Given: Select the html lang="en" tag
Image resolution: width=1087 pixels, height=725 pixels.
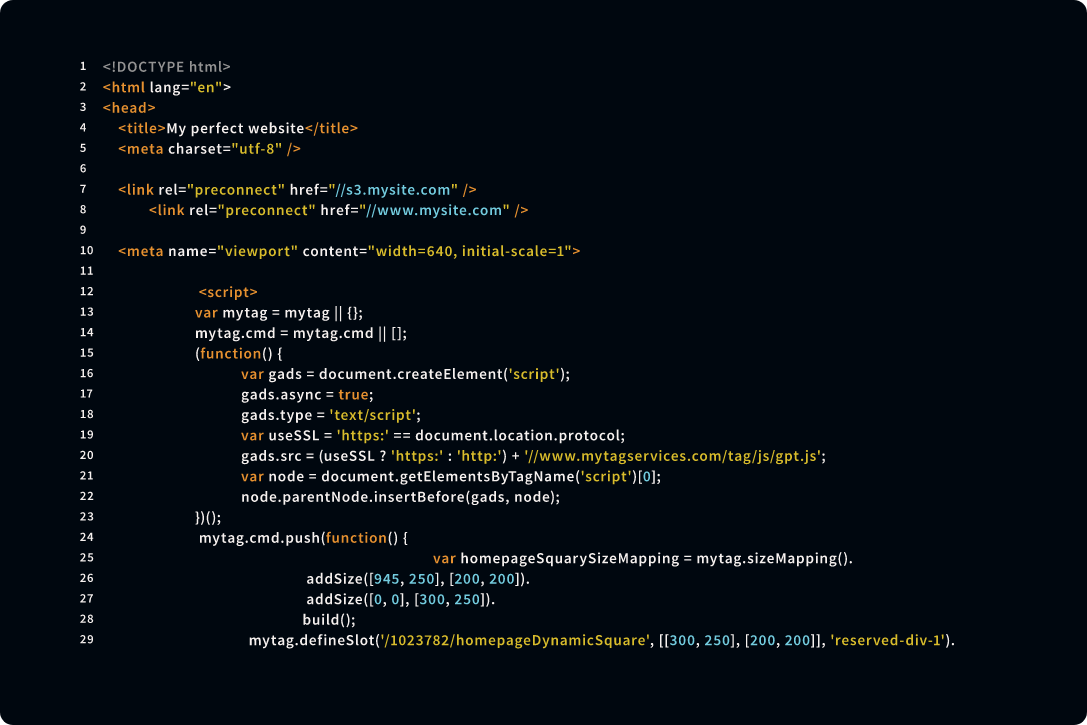Looking at the screenshot, I should 166,87.
